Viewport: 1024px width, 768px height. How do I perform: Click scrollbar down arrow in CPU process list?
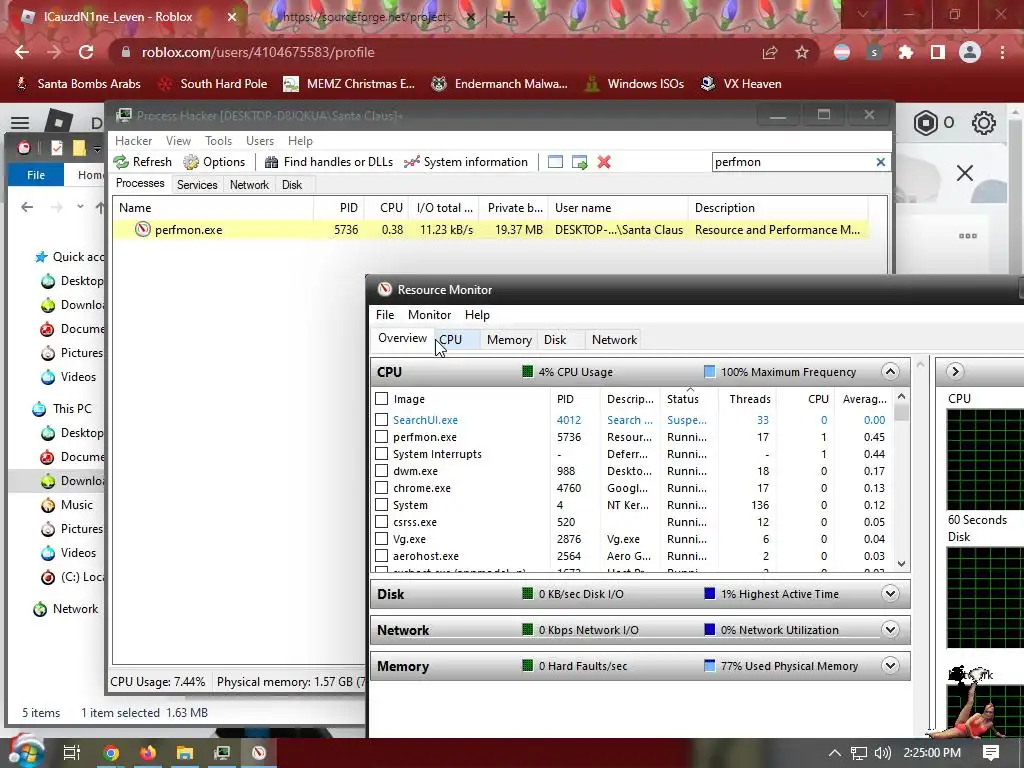tap(901, 564)
